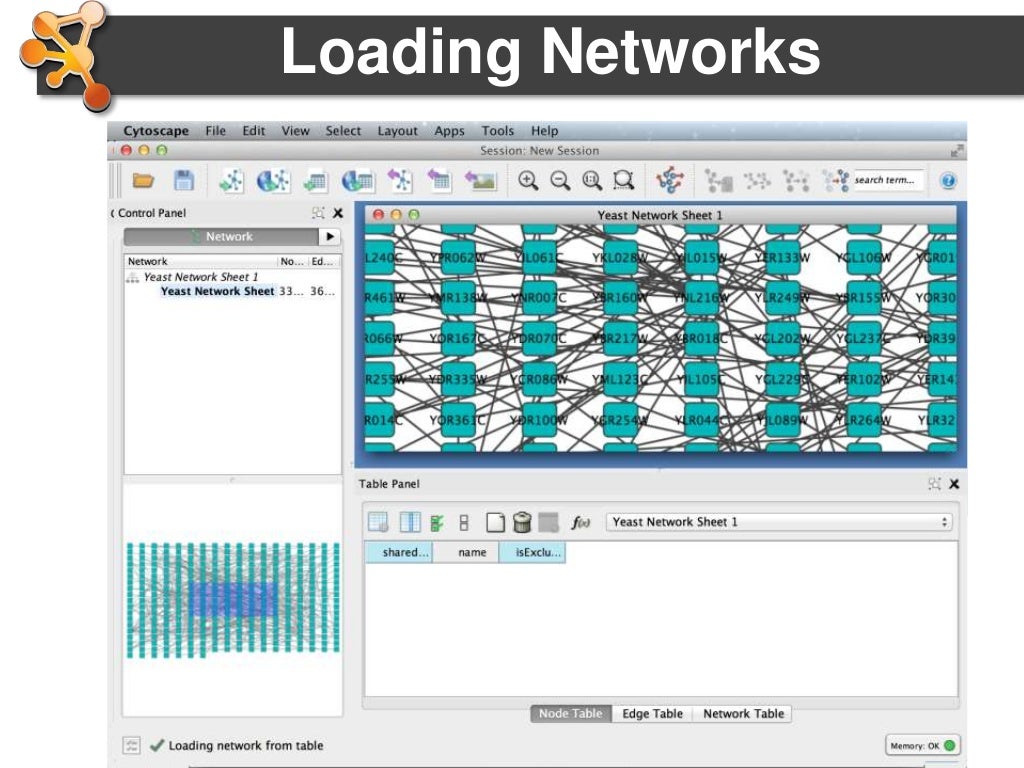Open the Tools menu
Image resolution: width=1024 pixels, height=768 pixels.
coord(498,131)
